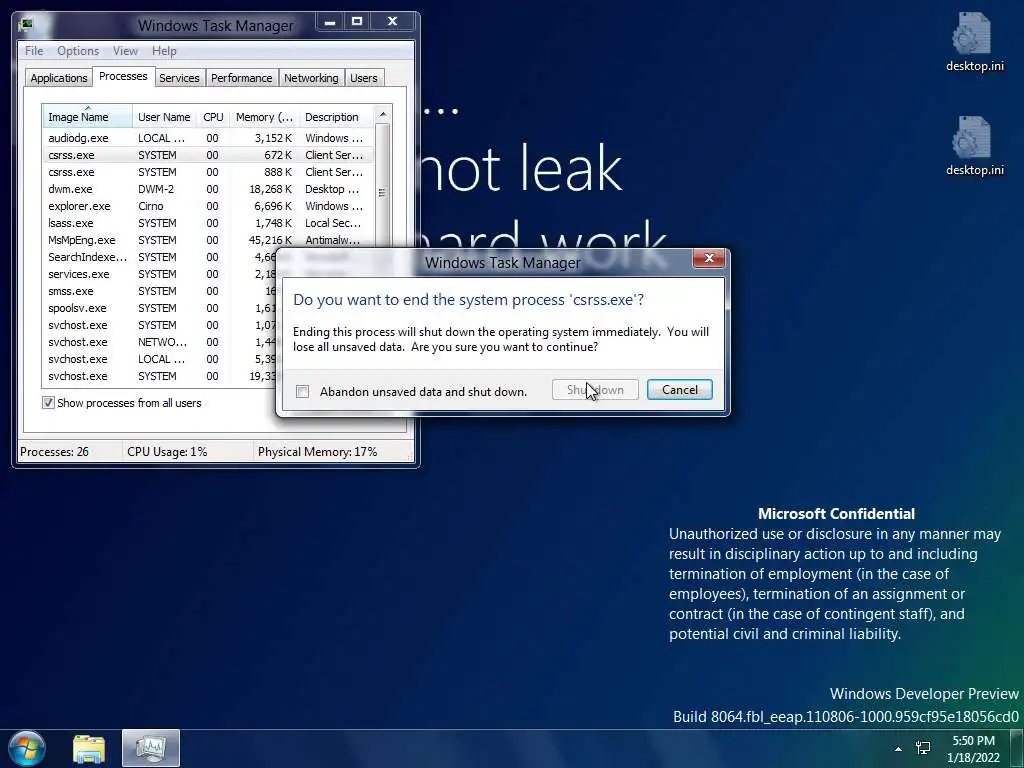Image resolution: width=1024 pixels, height=768 pixels.
Task: Open Windows Explorer from the taskbar
Action: tap(89, 748)
